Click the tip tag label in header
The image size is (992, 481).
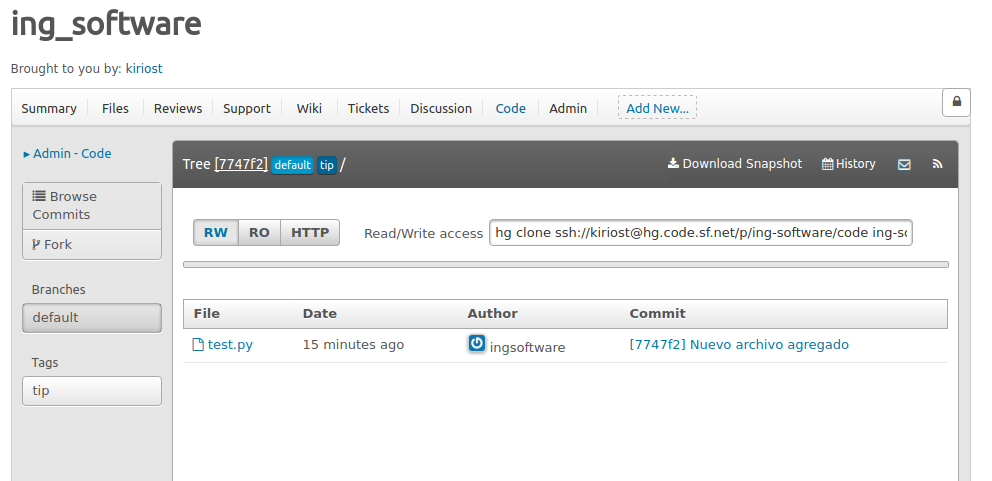[326, 165]
